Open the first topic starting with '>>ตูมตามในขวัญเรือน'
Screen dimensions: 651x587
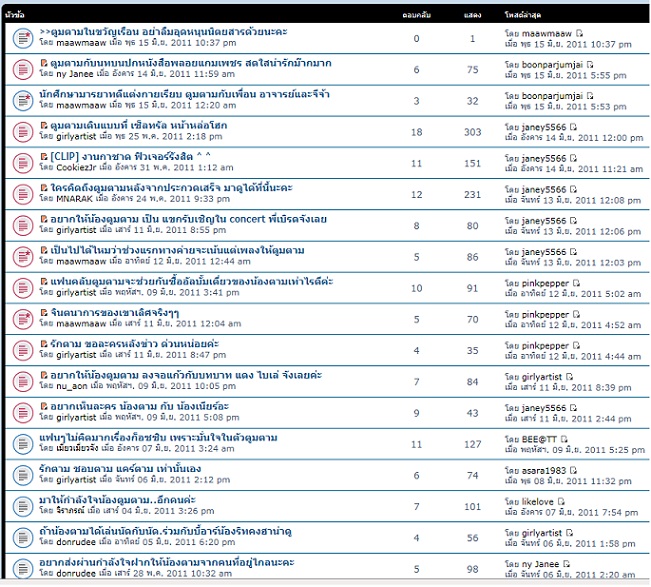pos(163,32)
